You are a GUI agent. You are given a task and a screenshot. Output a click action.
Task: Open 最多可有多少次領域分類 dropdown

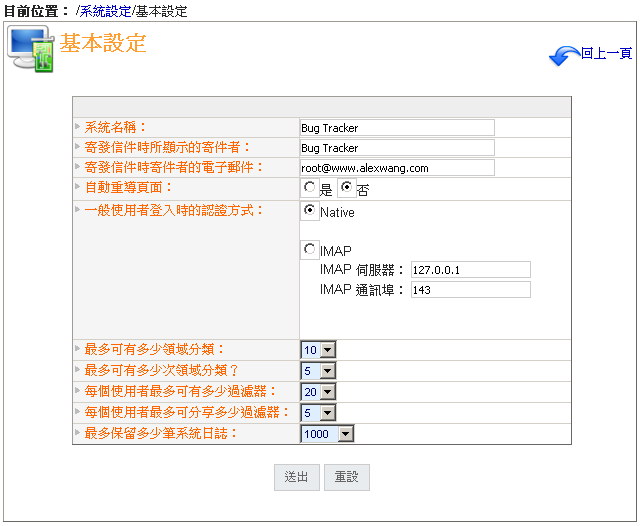pyautogui.click(x=319, y=371)
